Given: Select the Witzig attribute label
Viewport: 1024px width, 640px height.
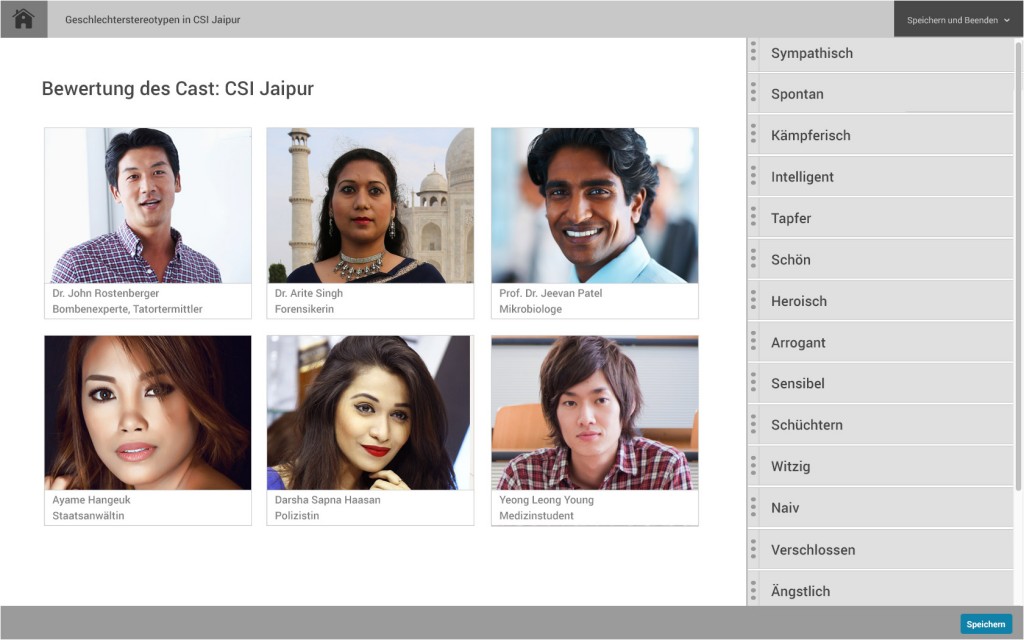Looking at the screenshot, I should pyautogui.click(x=790, y=466).
